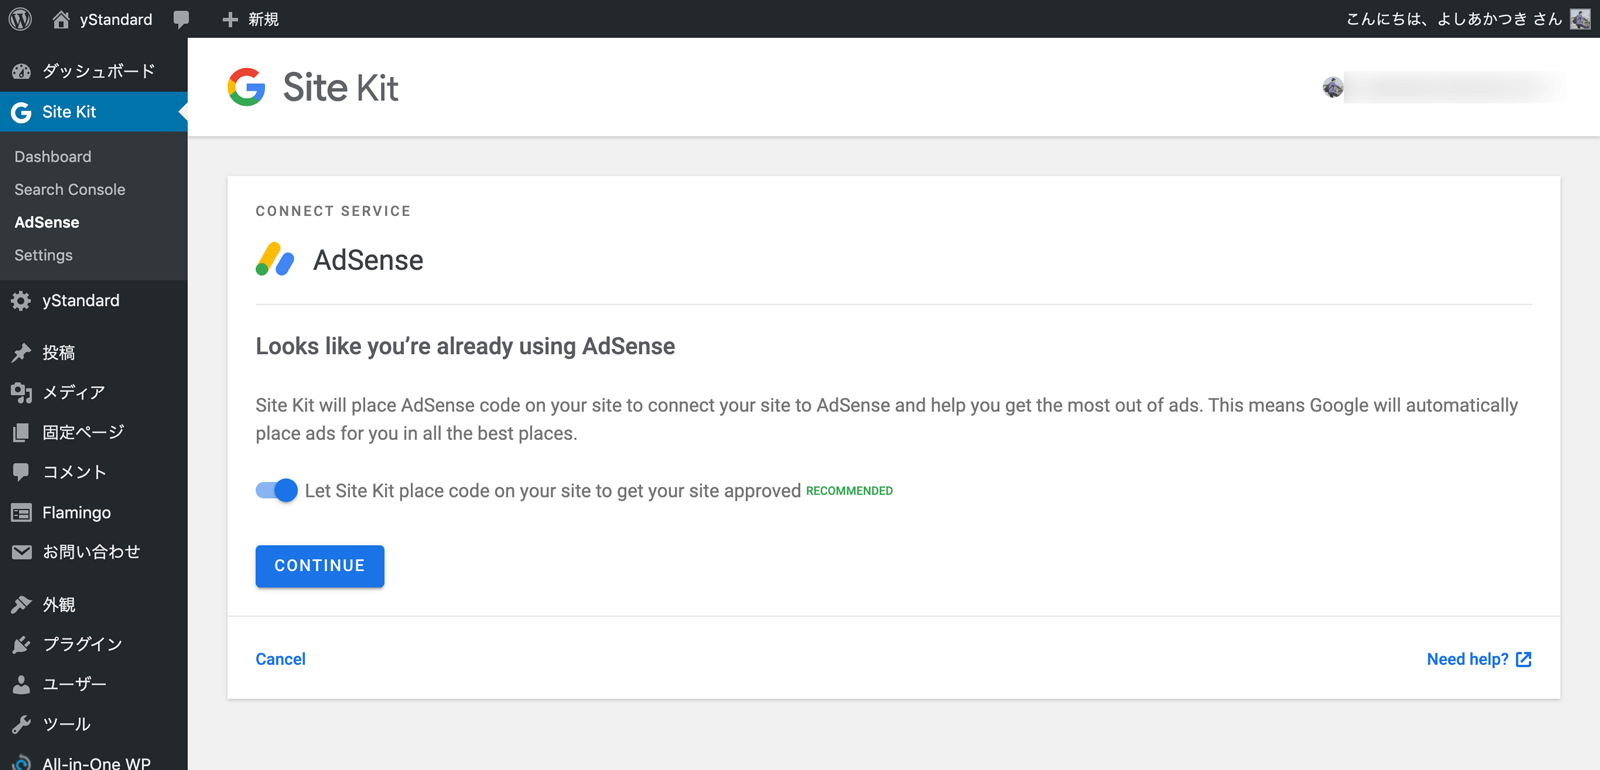Click the Site Kit header title text
Screen dimensions: 1600x770
click(340, 88)
